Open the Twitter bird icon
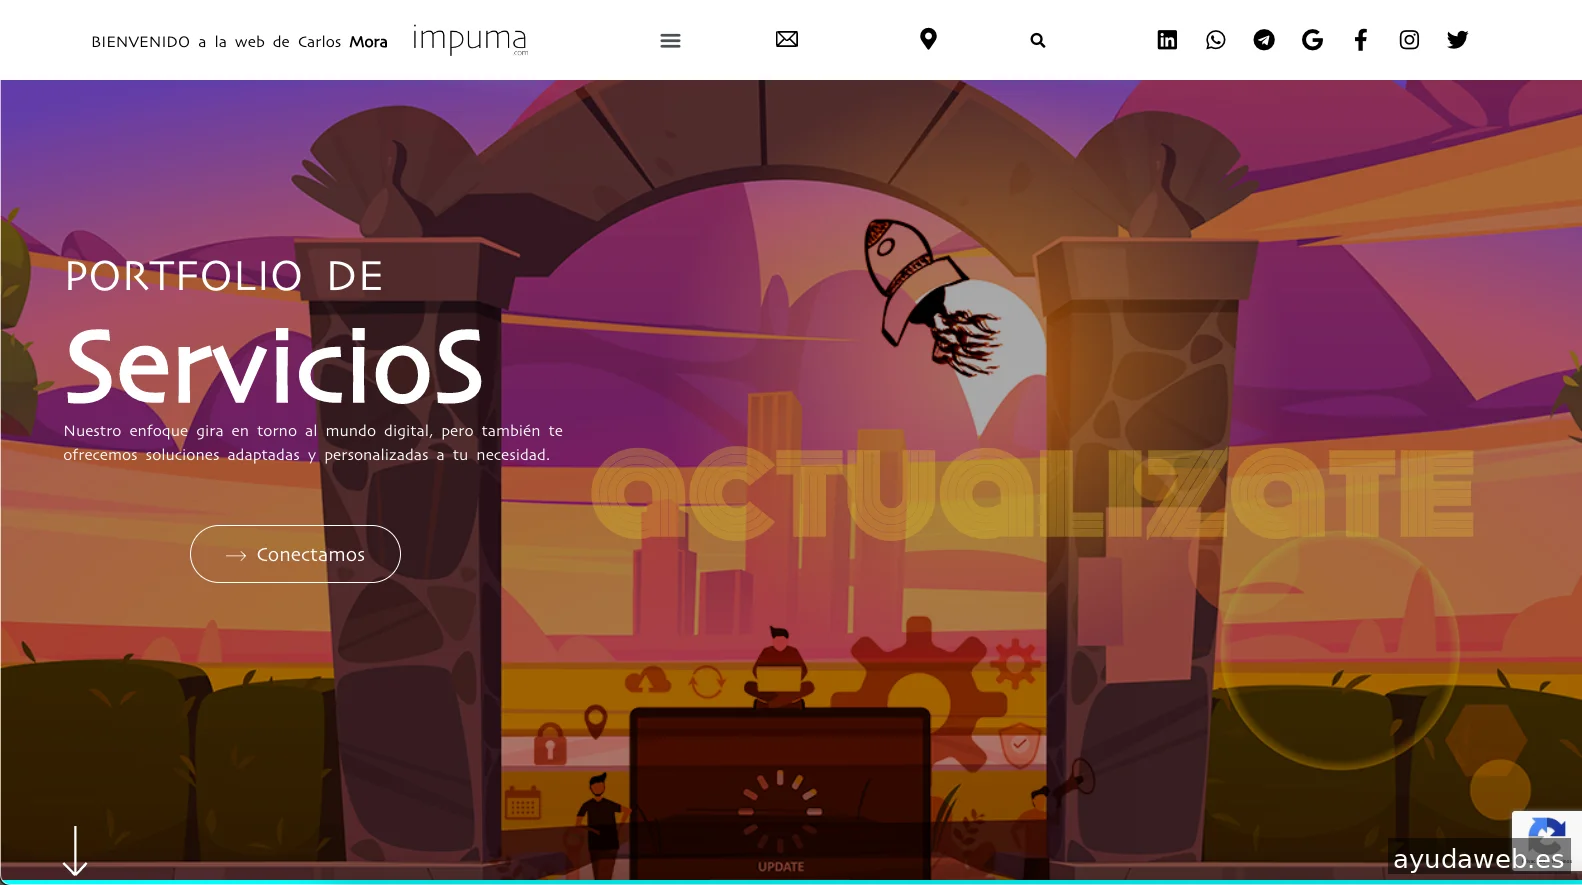Screen dimensions: 1582x885 click(1457, 40)
